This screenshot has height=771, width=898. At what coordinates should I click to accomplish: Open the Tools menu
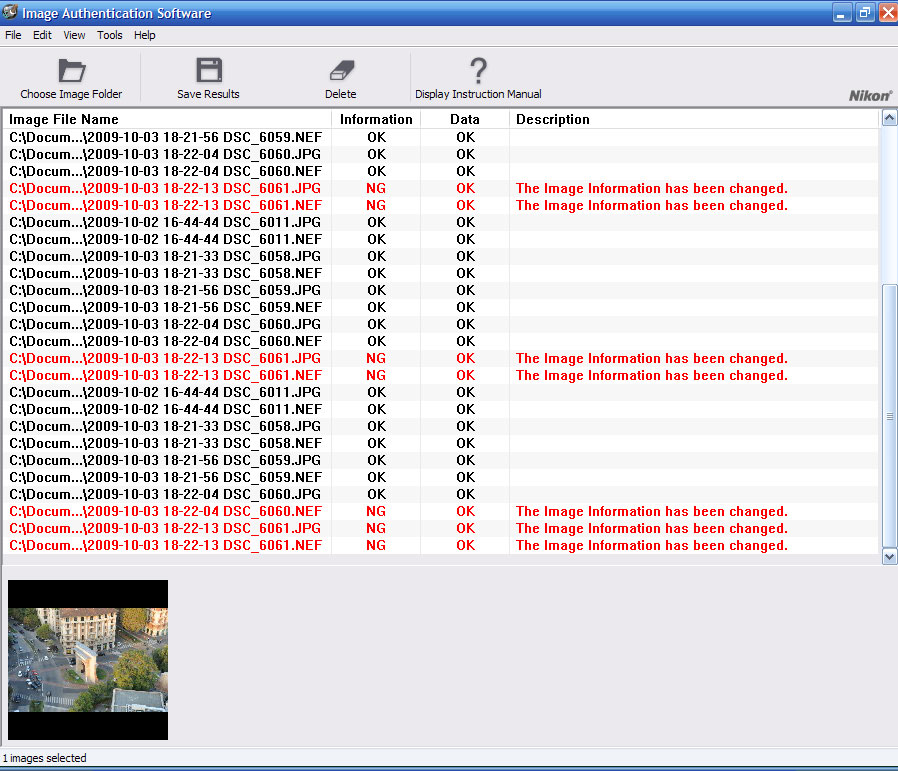[x=109, y=35]
